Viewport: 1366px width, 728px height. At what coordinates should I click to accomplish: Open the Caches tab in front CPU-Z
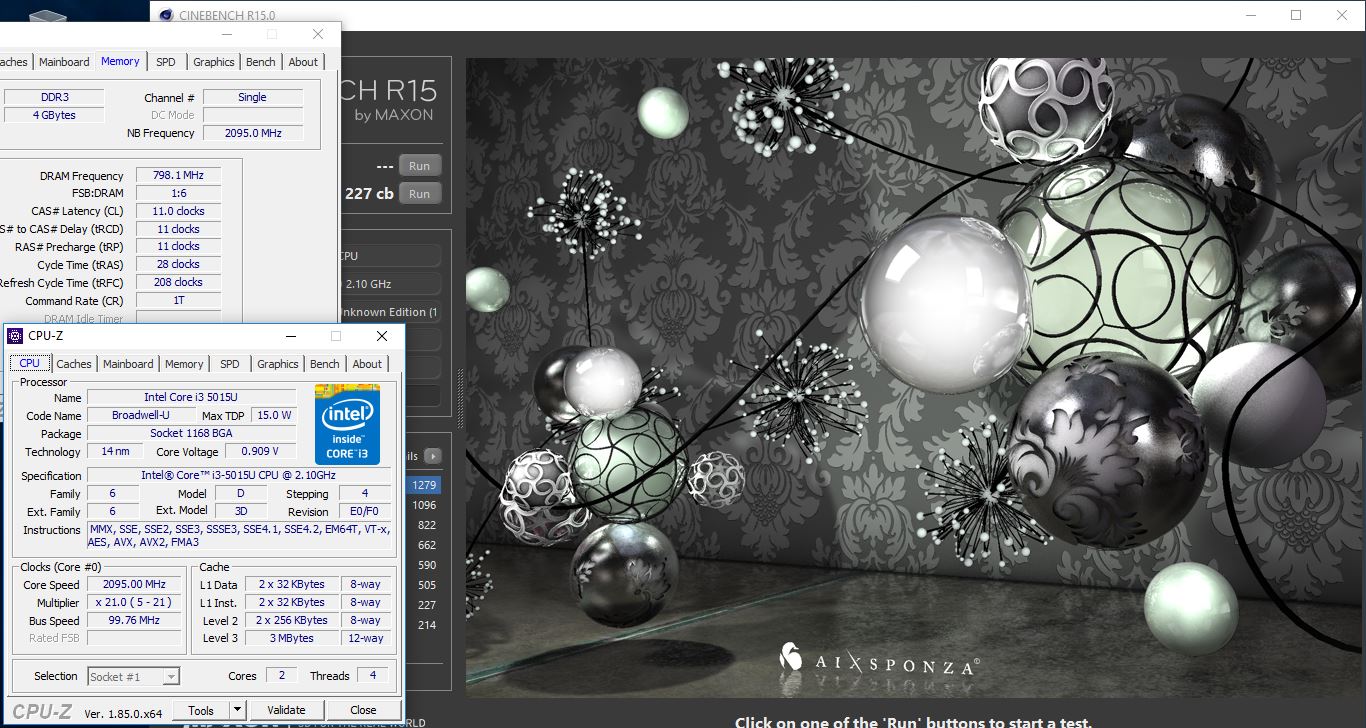coord(74,364)
